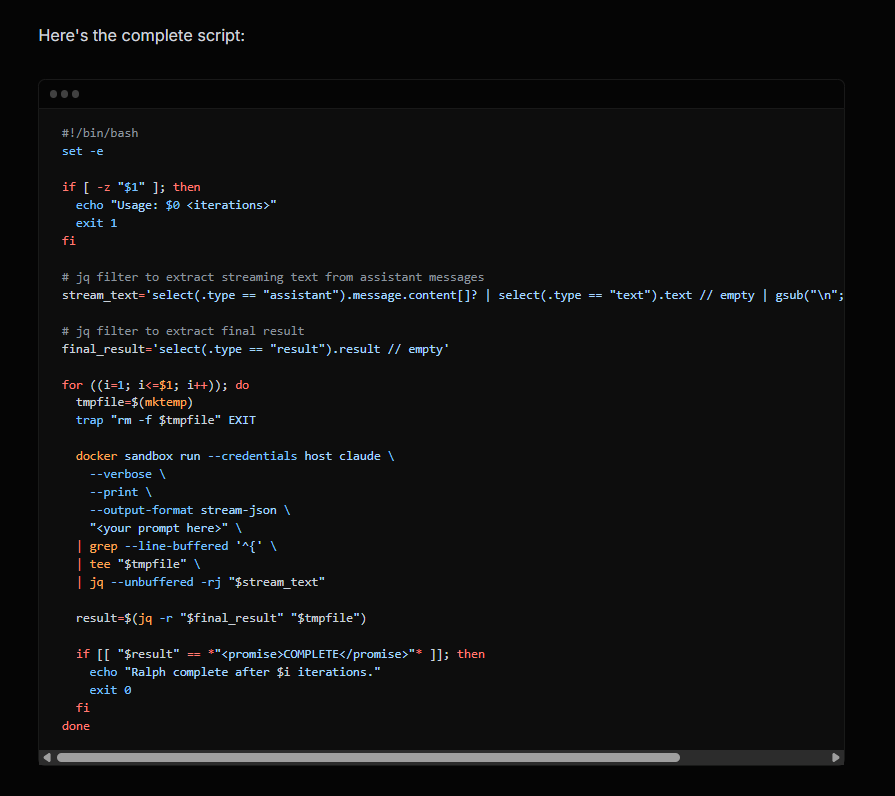The height and width of the screenshot is (796, 895).
Task: Click the scrollbar's left arrow
Action: [x=46, y=757]
